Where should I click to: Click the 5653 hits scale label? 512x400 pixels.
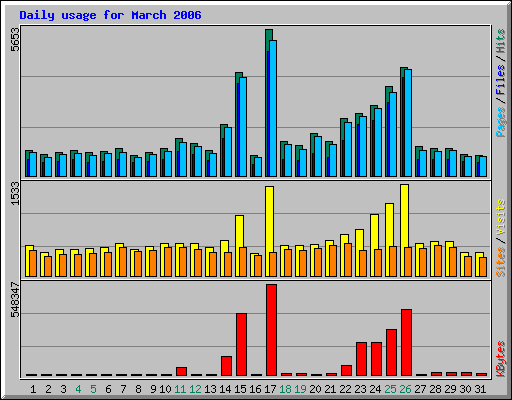click(15, 40)
